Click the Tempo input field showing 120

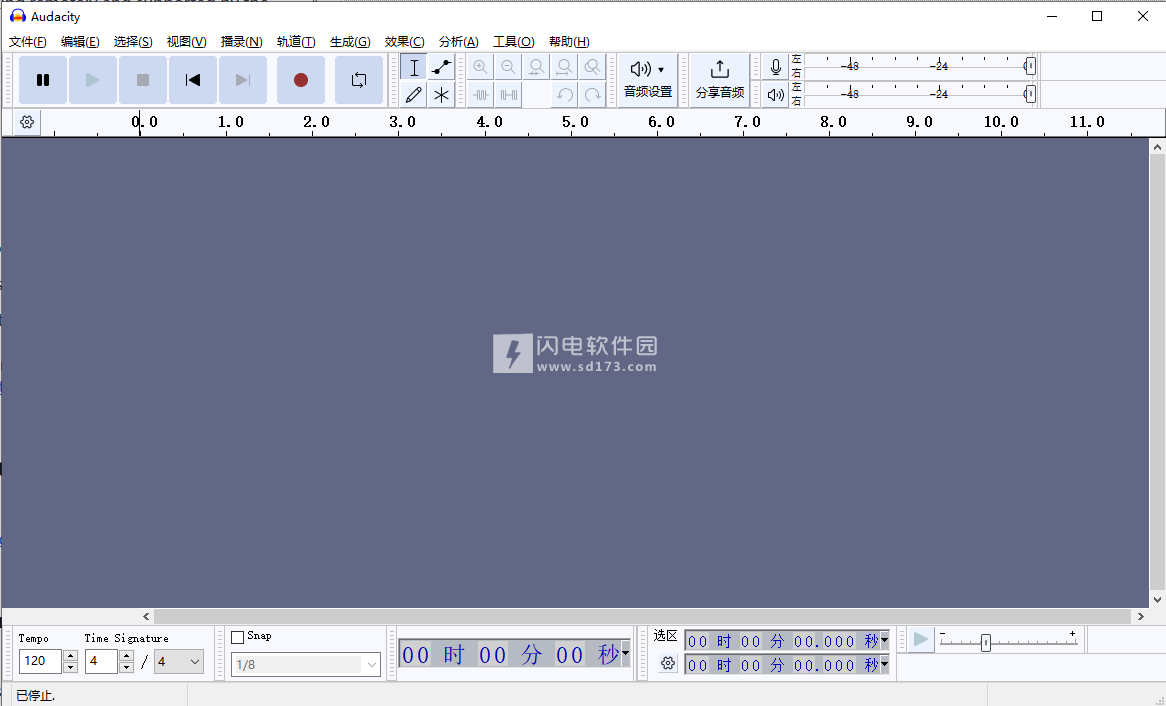[x=40, y=661]
